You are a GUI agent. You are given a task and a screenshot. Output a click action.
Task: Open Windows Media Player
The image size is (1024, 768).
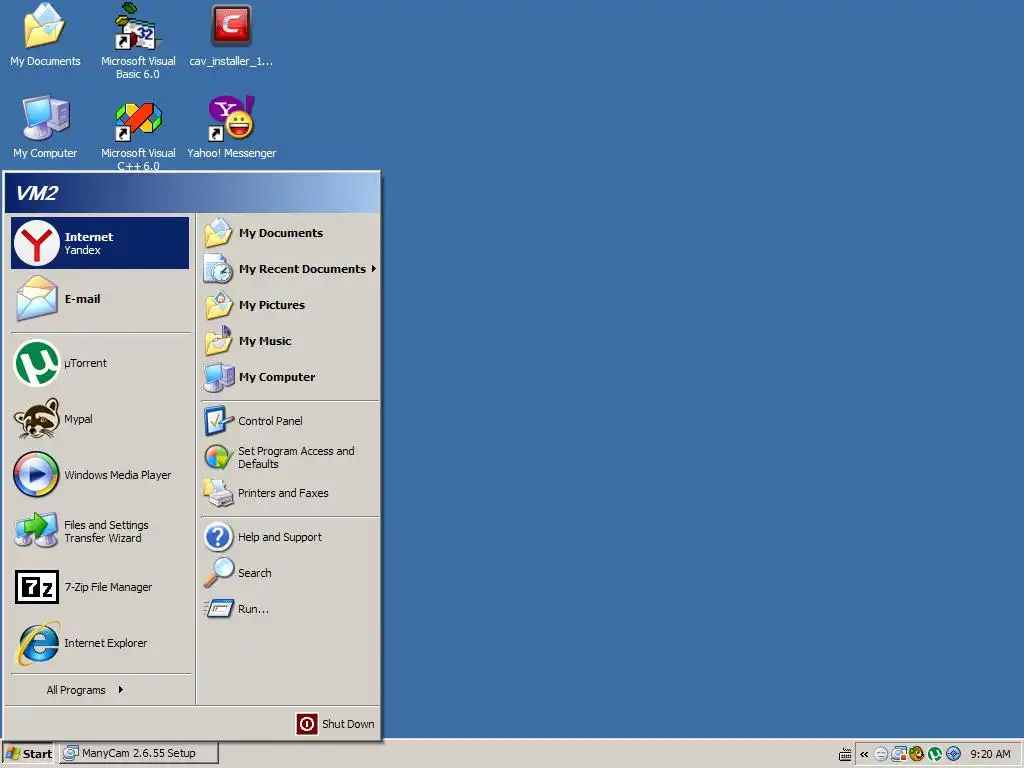click(100, 475)
